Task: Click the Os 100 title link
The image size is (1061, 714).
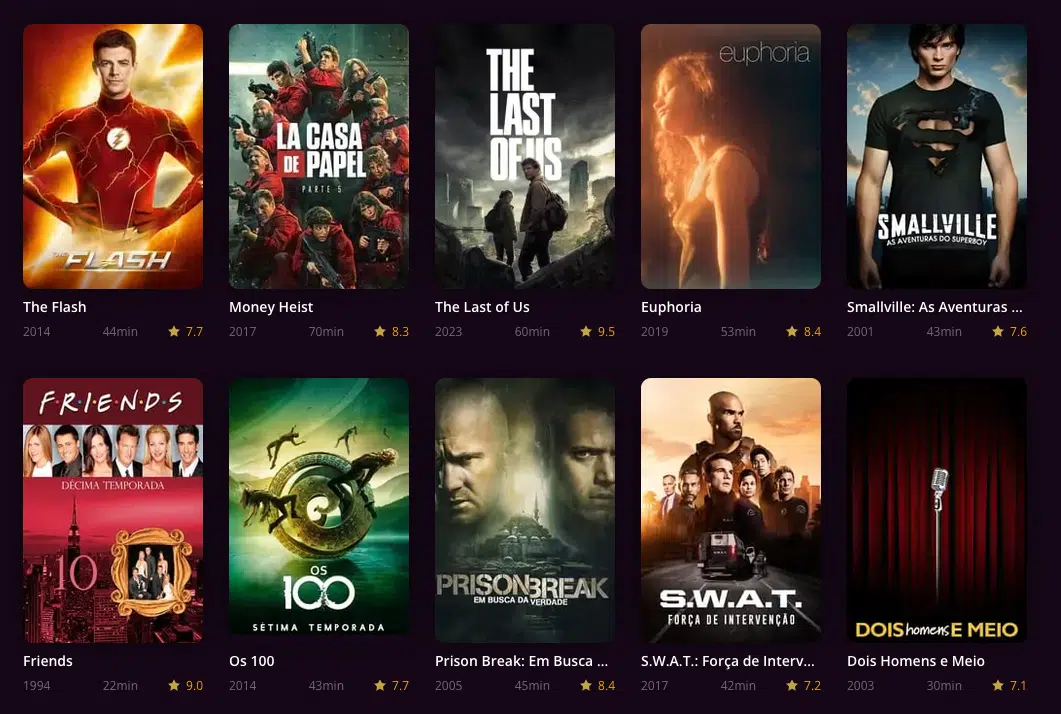Action: click(252, 661)
